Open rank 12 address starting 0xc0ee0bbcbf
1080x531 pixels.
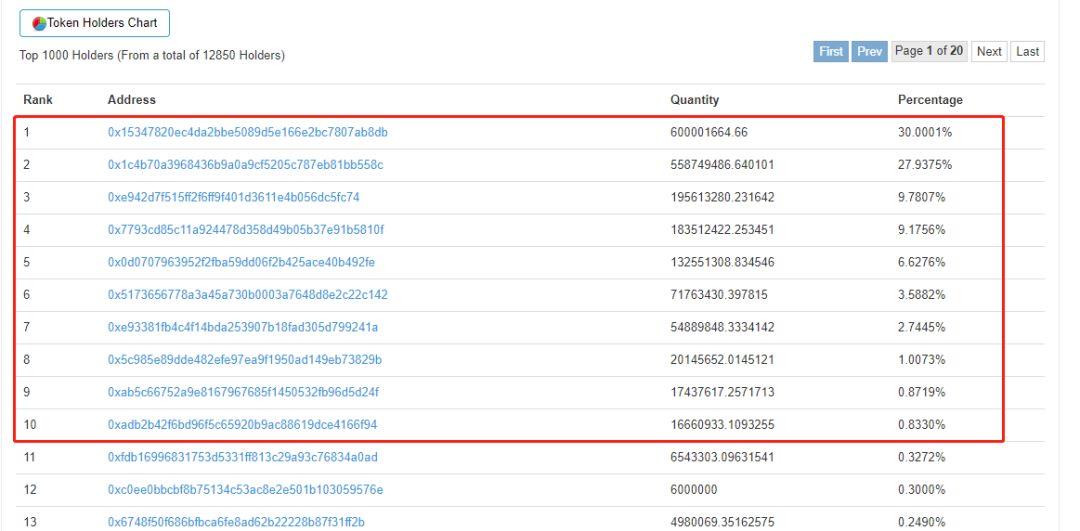[x=245, y=489]
